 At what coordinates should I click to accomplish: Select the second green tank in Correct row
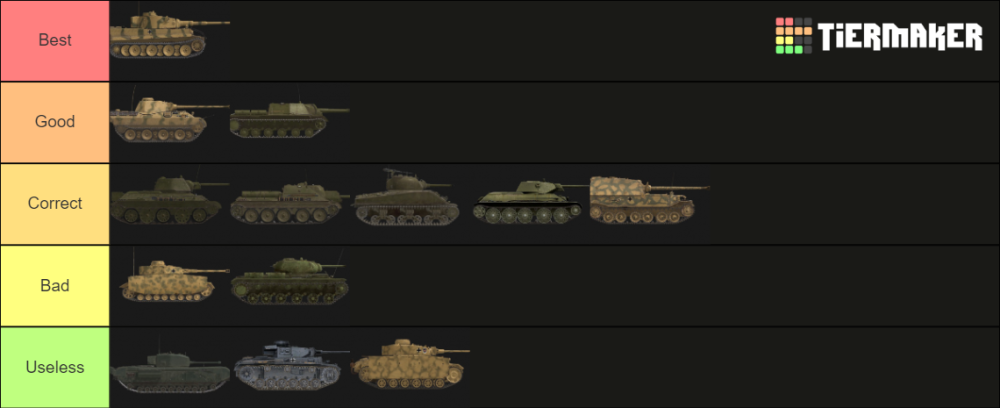290,202
